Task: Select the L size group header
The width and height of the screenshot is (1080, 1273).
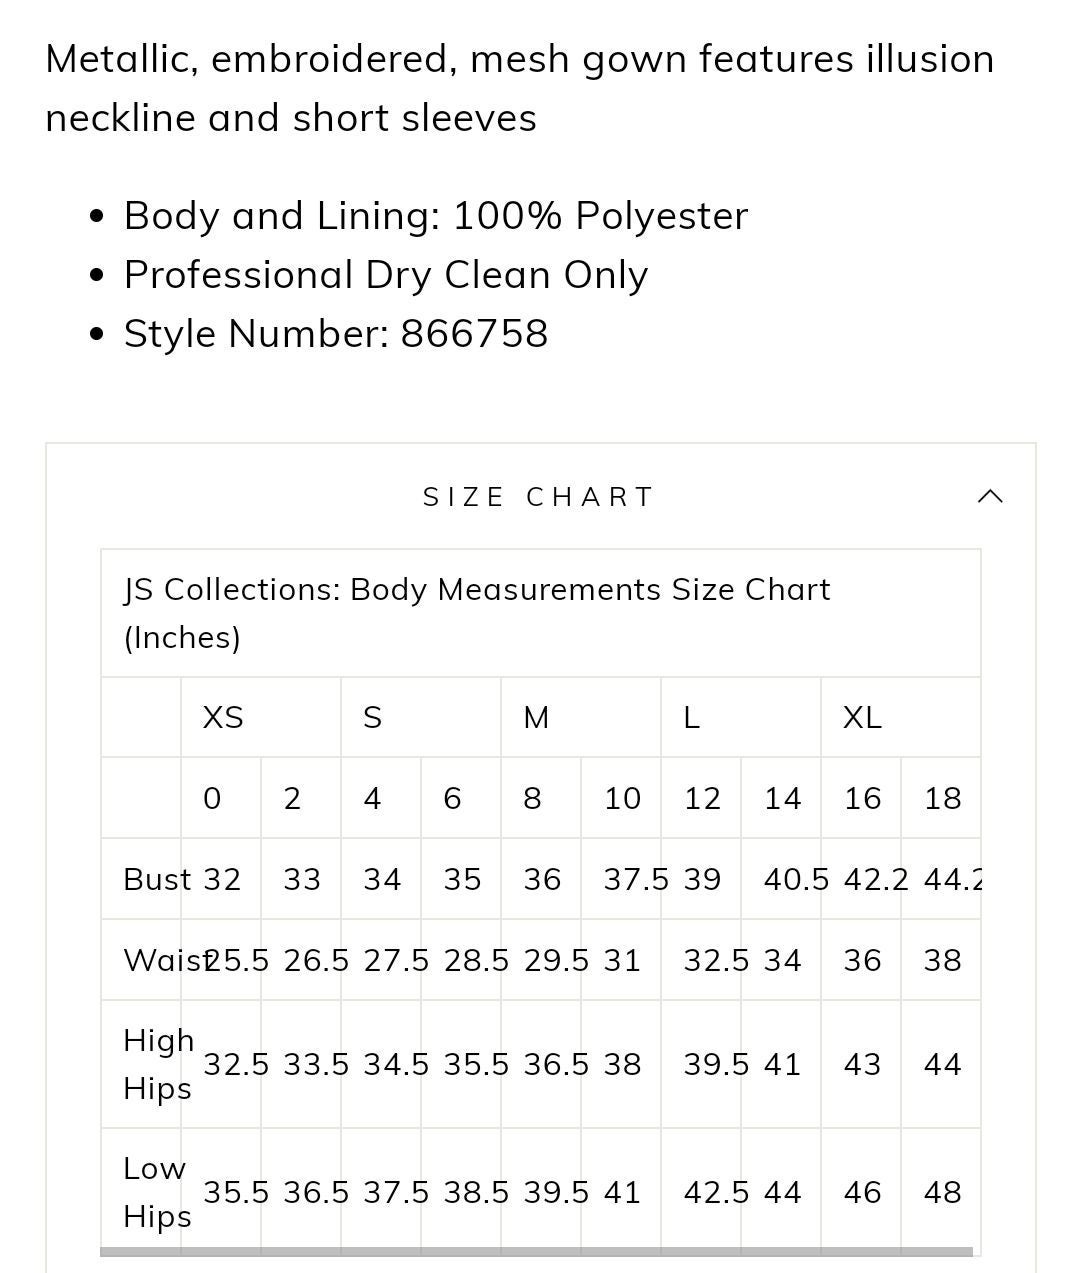Action: [691, 717]
